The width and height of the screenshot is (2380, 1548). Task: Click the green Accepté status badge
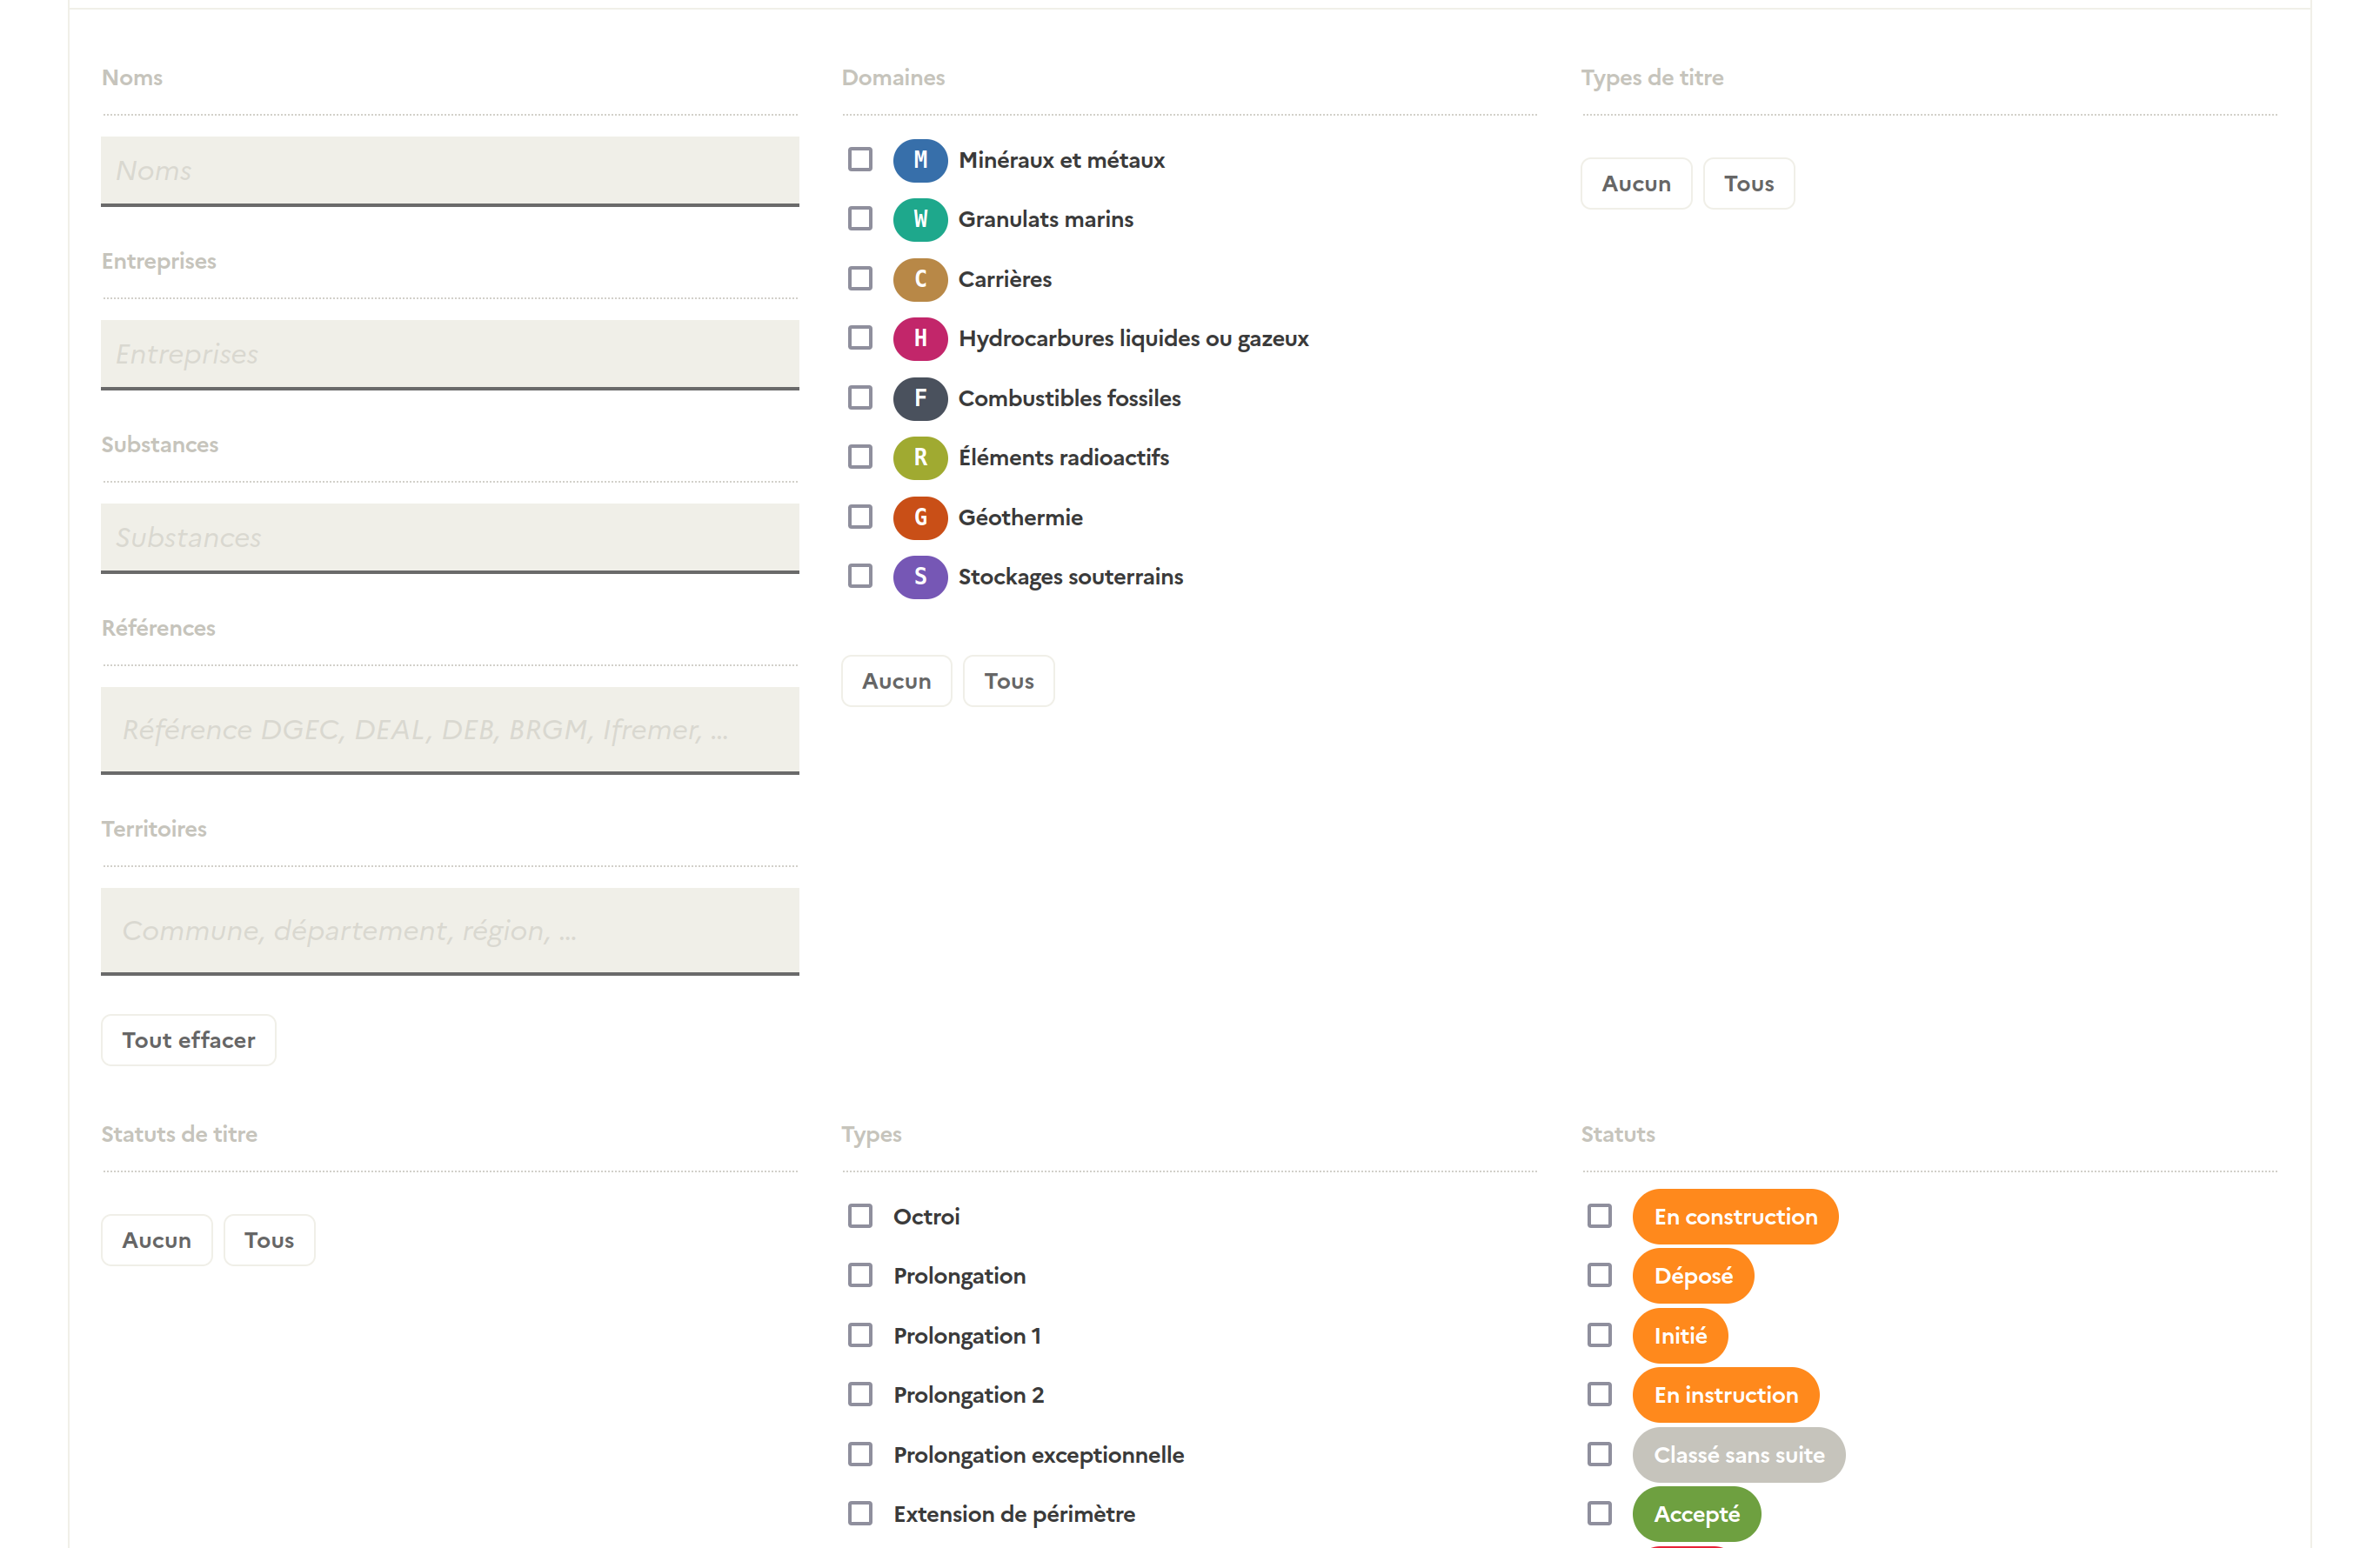tap(1696, 1514)
